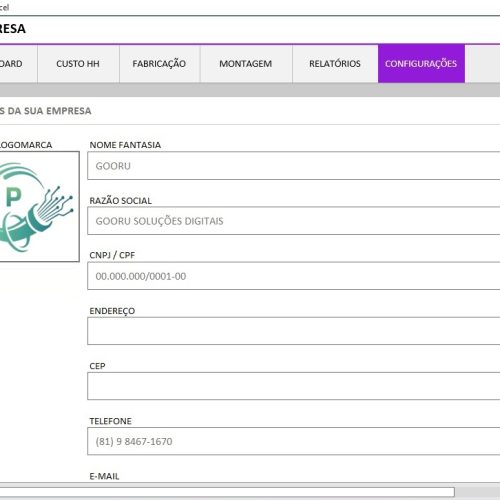Open the CUSTO HH tab

coord(78,63)
